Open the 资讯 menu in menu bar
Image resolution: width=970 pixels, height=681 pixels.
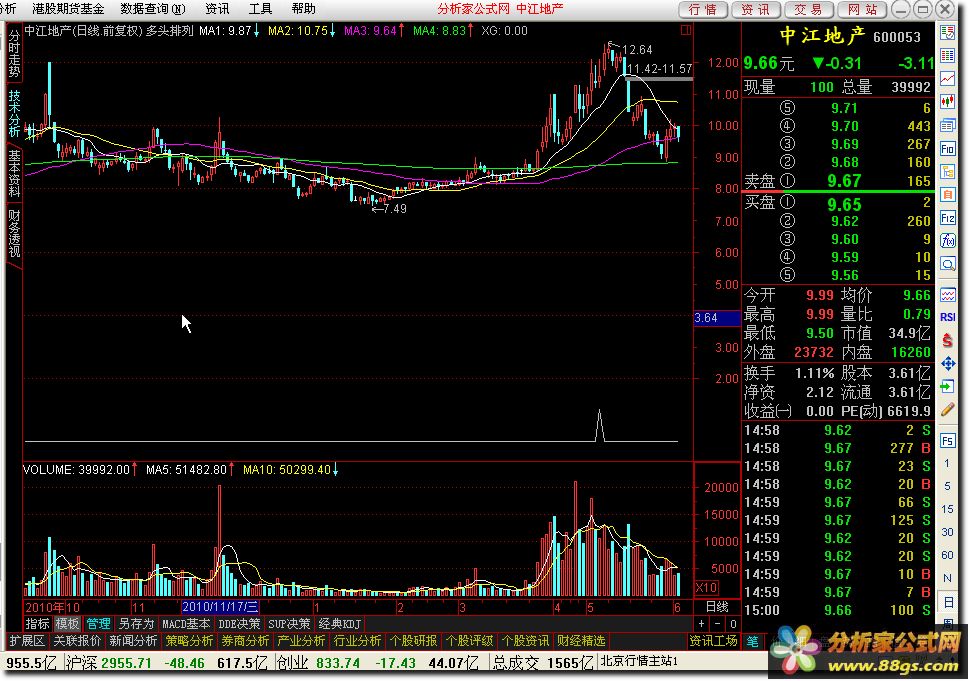pos(217,9)
